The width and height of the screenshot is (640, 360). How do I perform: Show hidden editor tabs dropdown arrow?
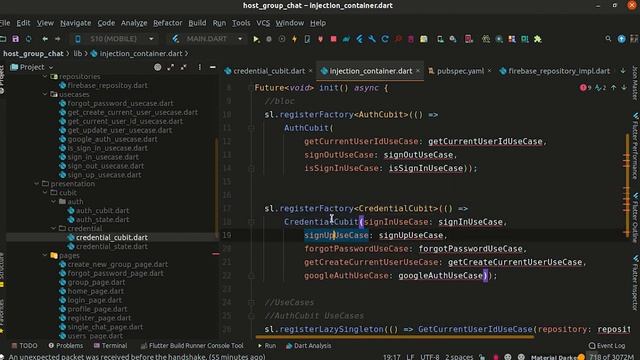[x=623, y=71]
